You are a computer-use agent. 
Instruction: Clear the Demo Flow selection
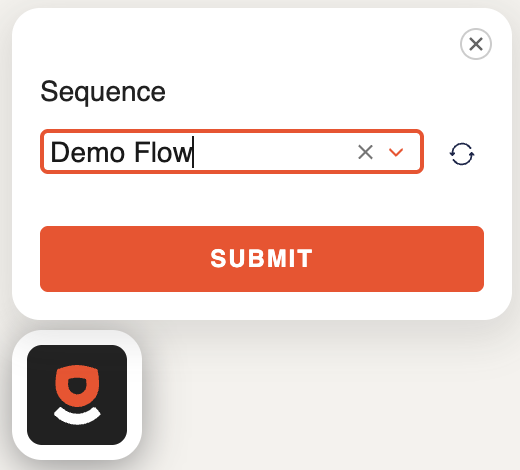(x=365, y=152)
